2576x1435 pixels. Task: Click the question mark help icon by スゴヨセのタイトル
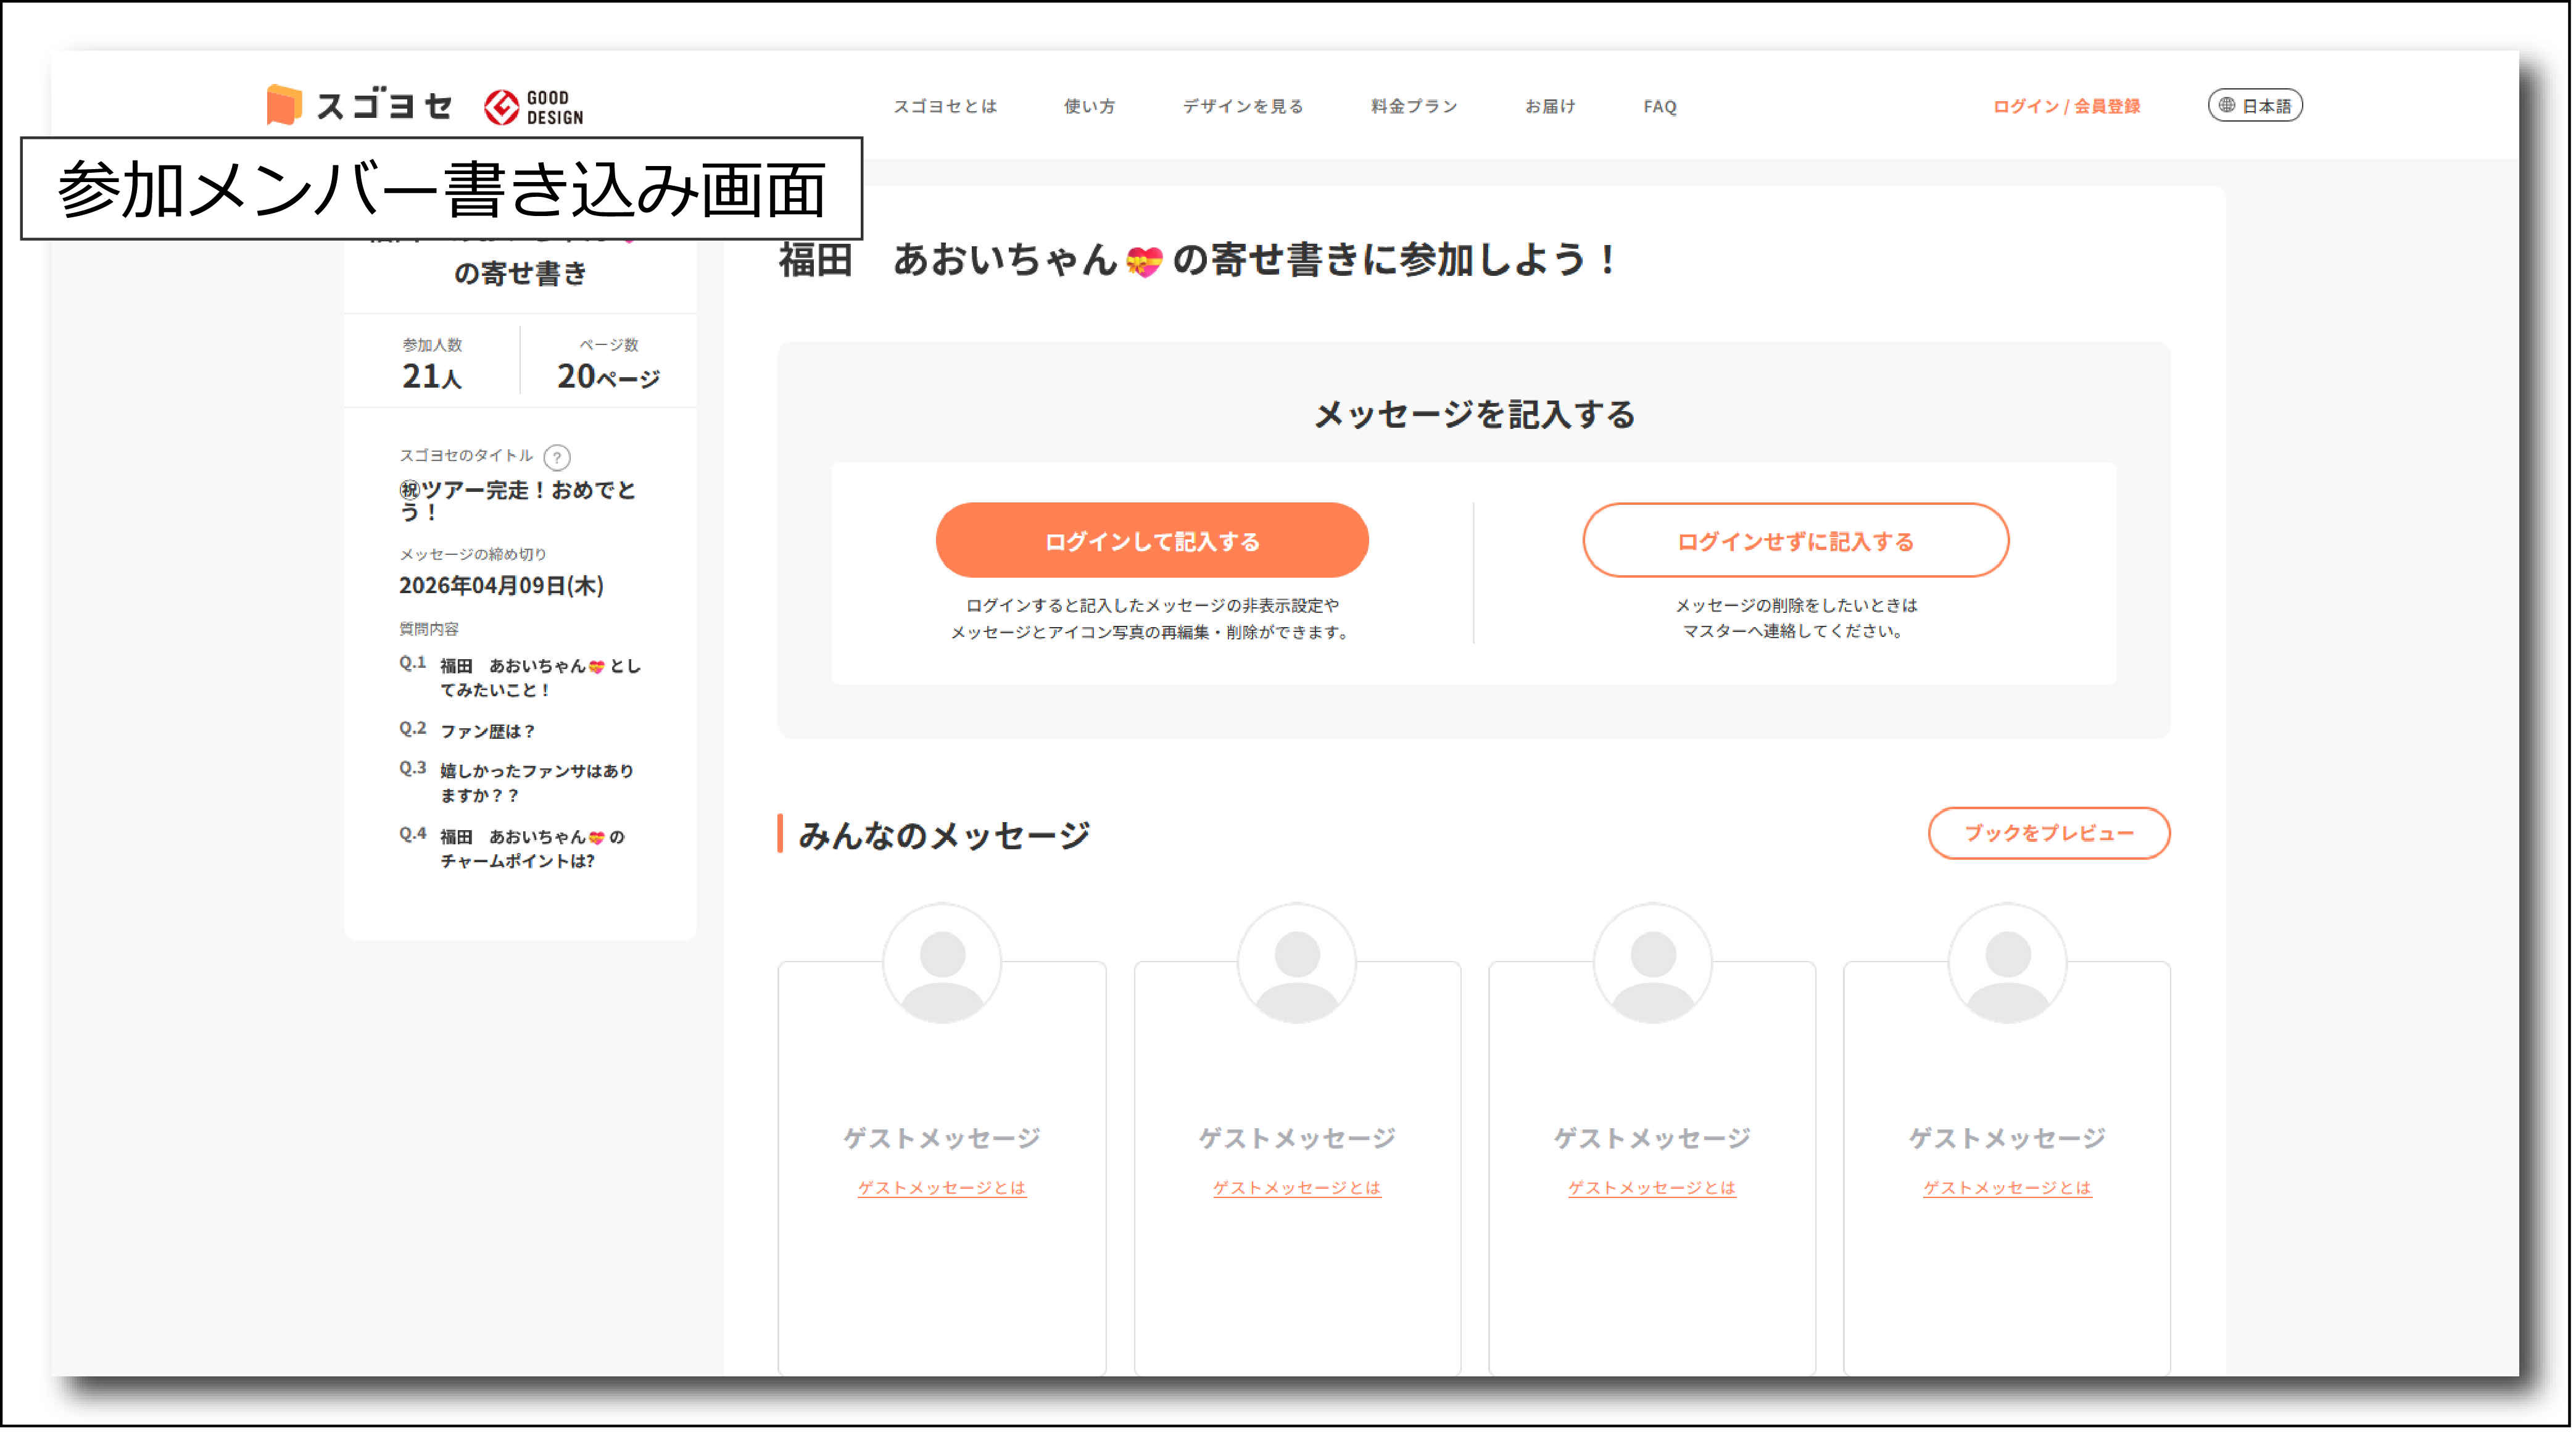click(557, 457)
